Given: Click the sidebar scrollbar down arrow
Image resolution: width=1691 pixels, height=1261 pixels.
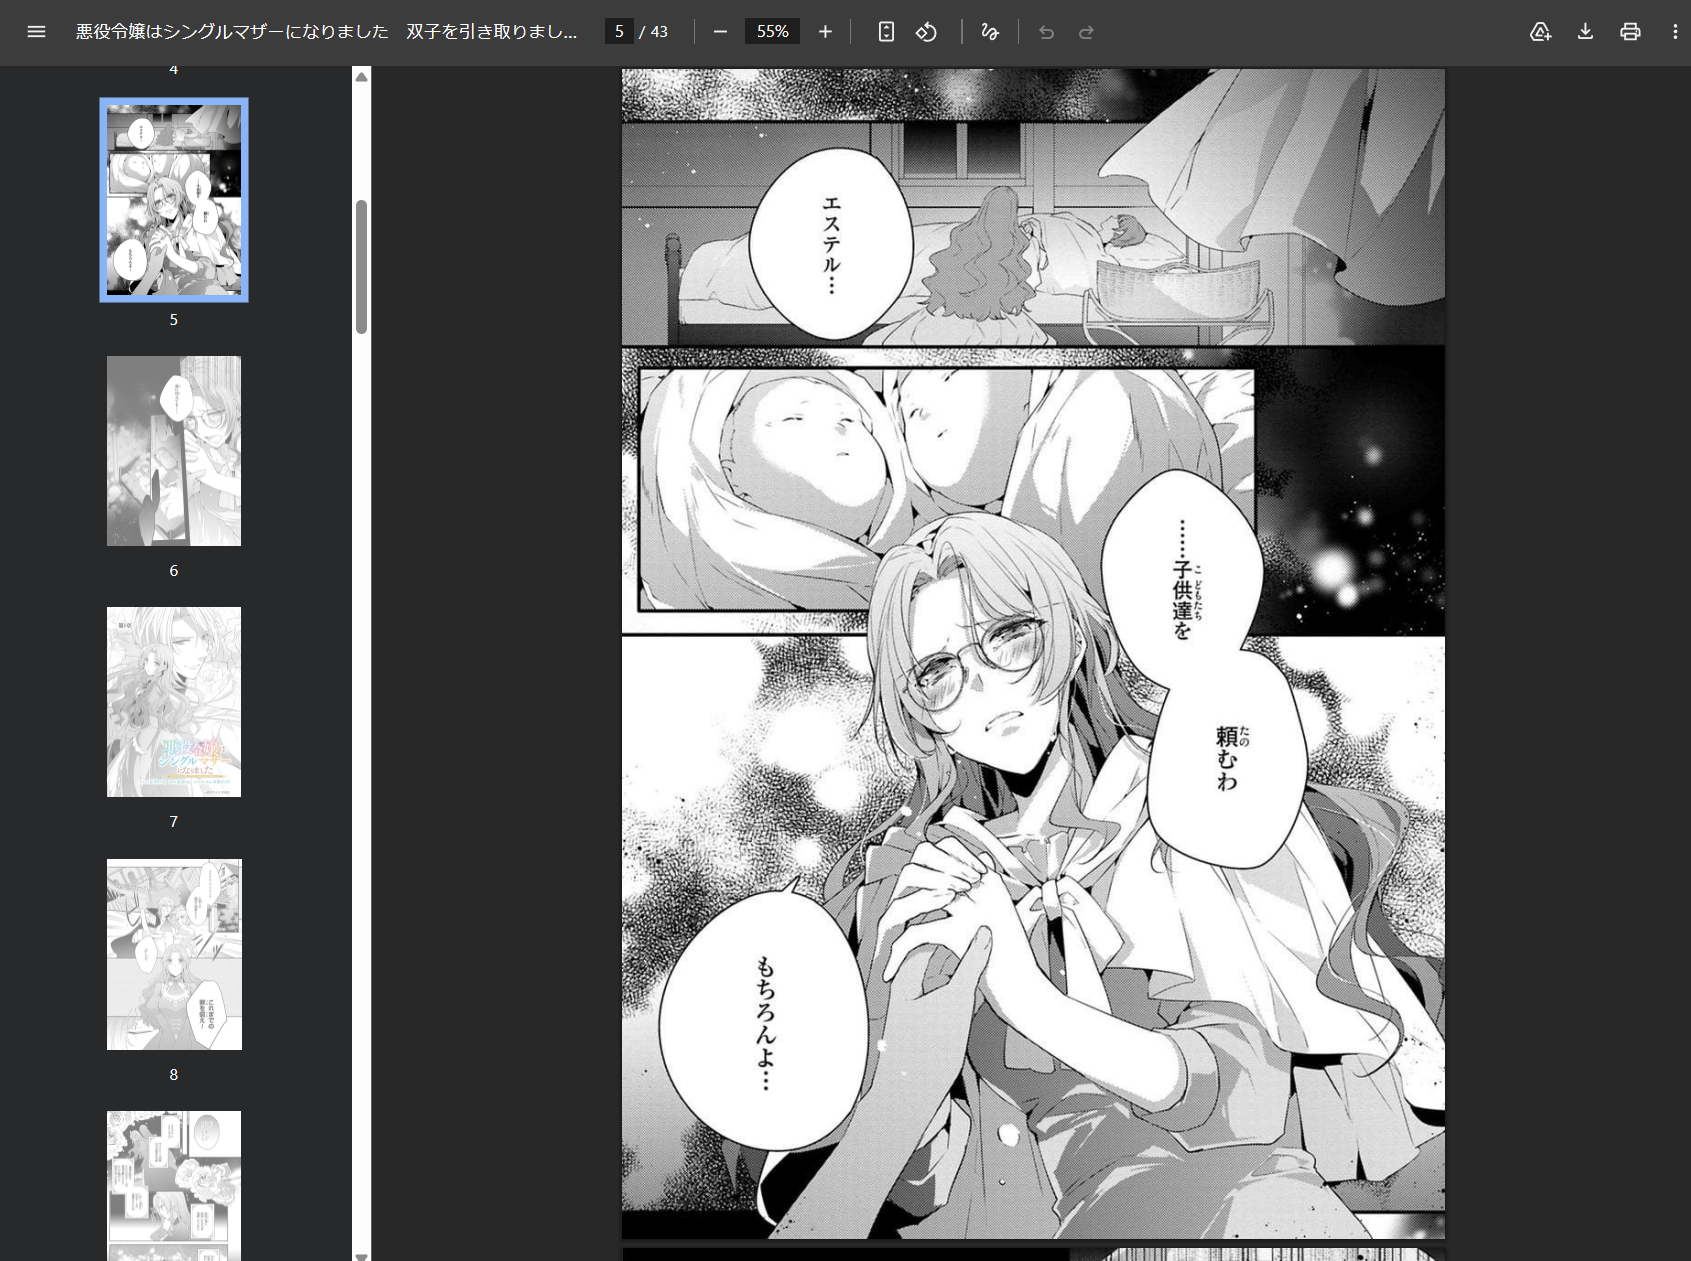Looking at the screenshot, I should (x=362, y=1255).
